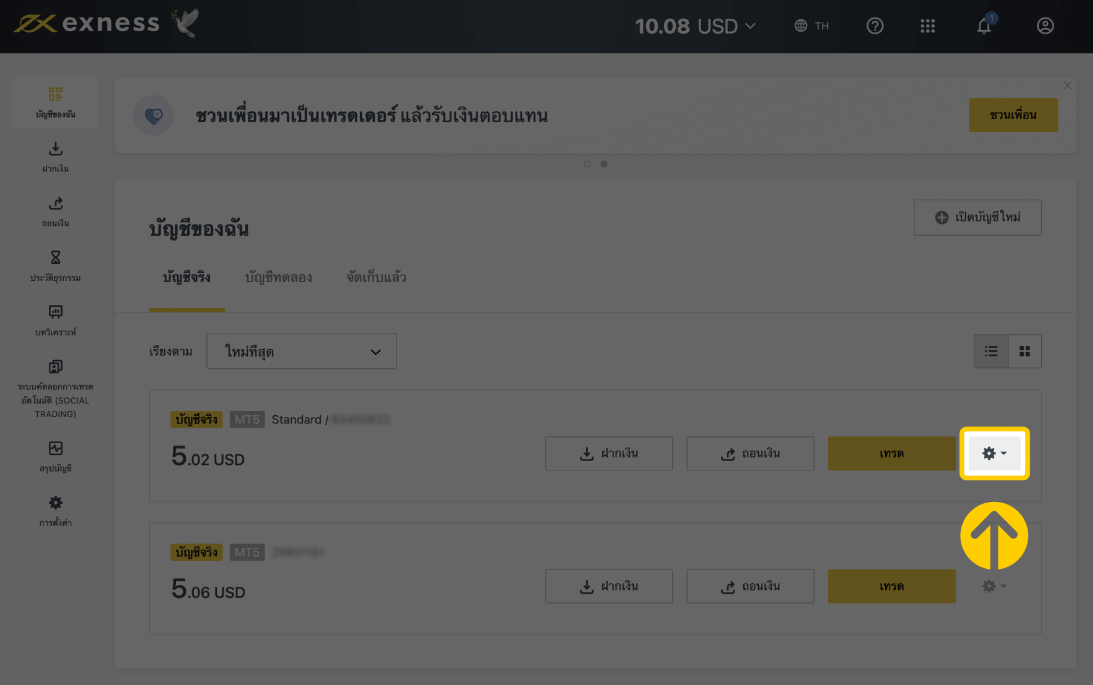This screenshot has height=685, width=1093.
Task: Open the apps grid menu icon
Action: [928, 27]
